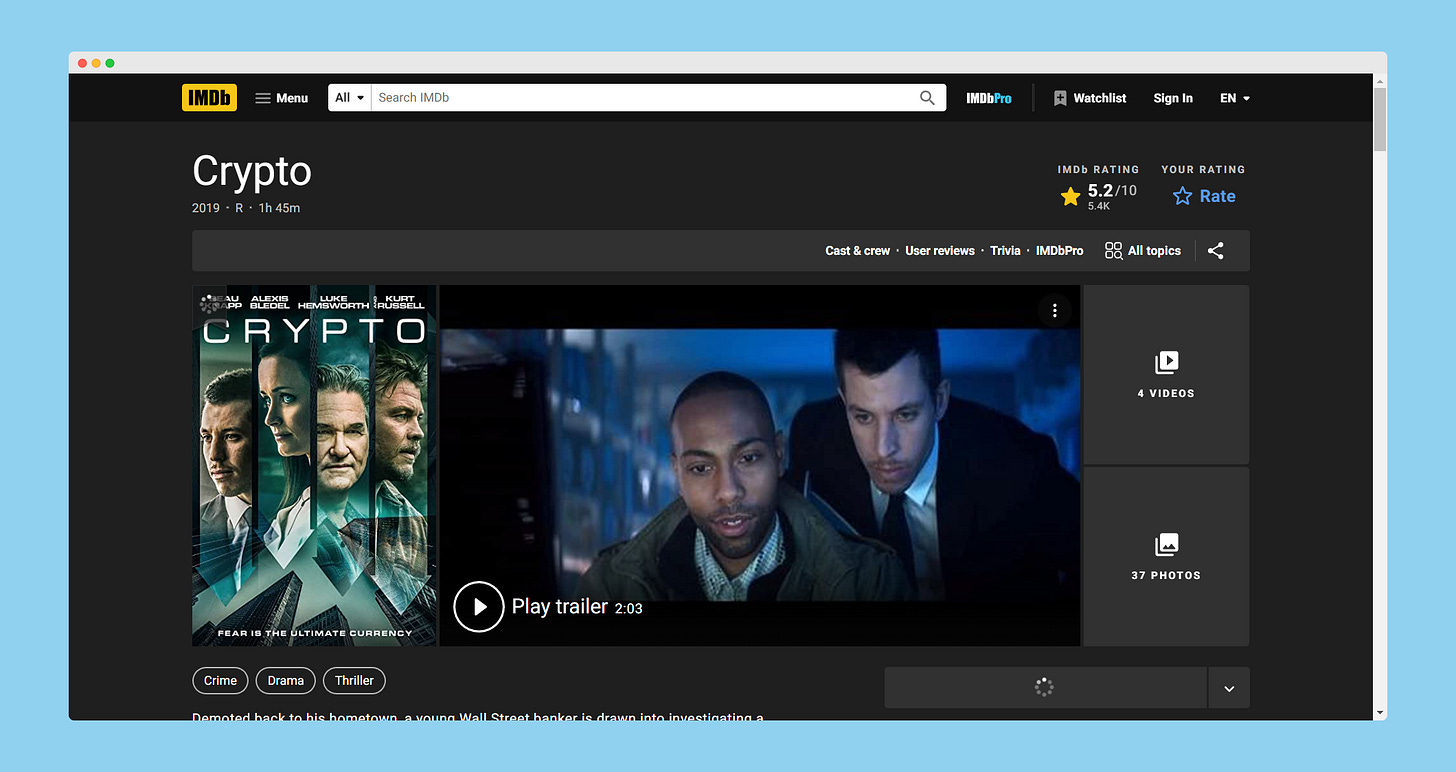Open the 37 Photos tile
This screenshot has width=1456, height=772.
pos(1166,557)
